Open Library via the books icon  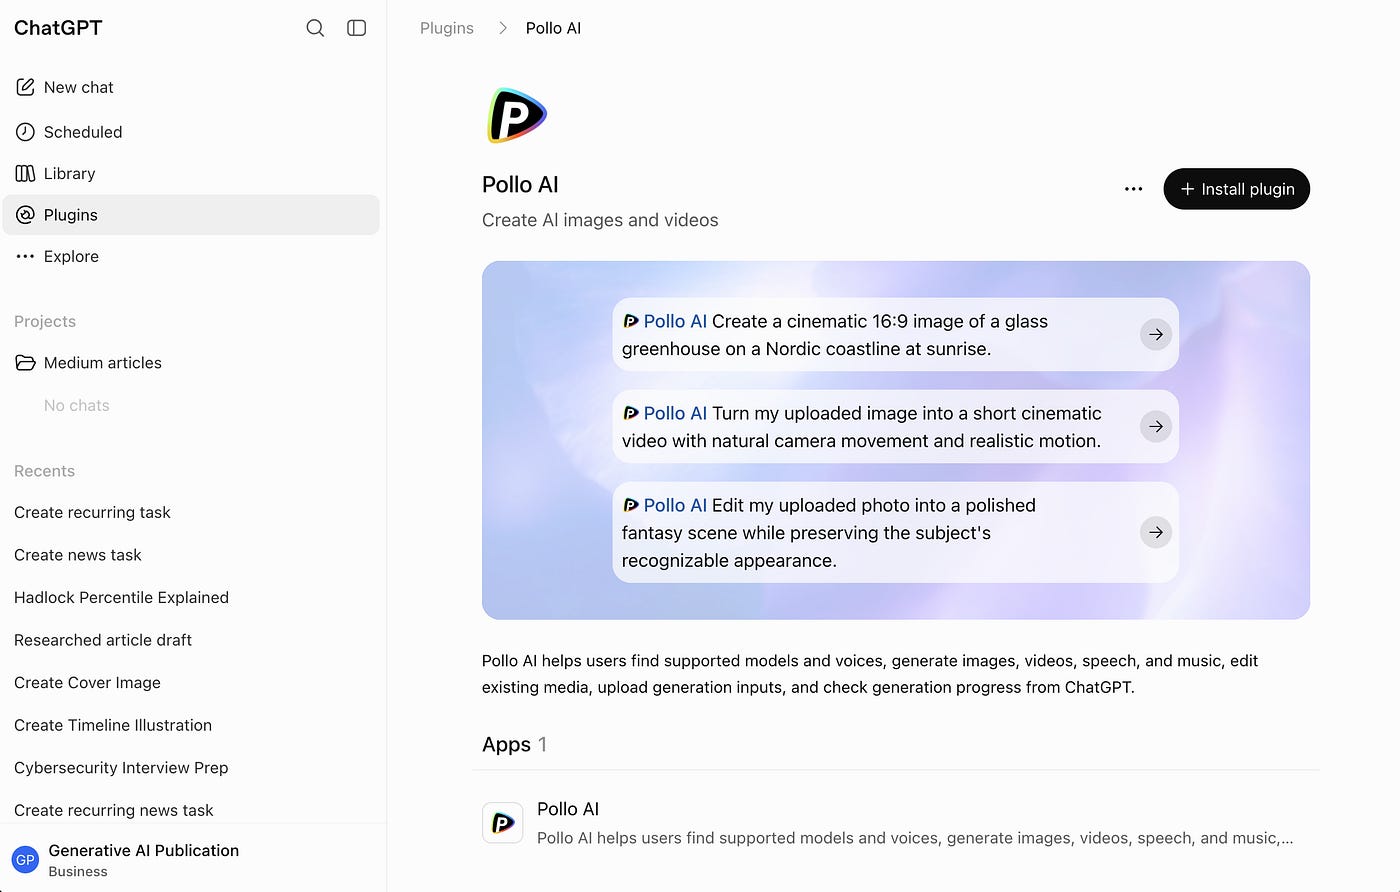pos(25,173)
